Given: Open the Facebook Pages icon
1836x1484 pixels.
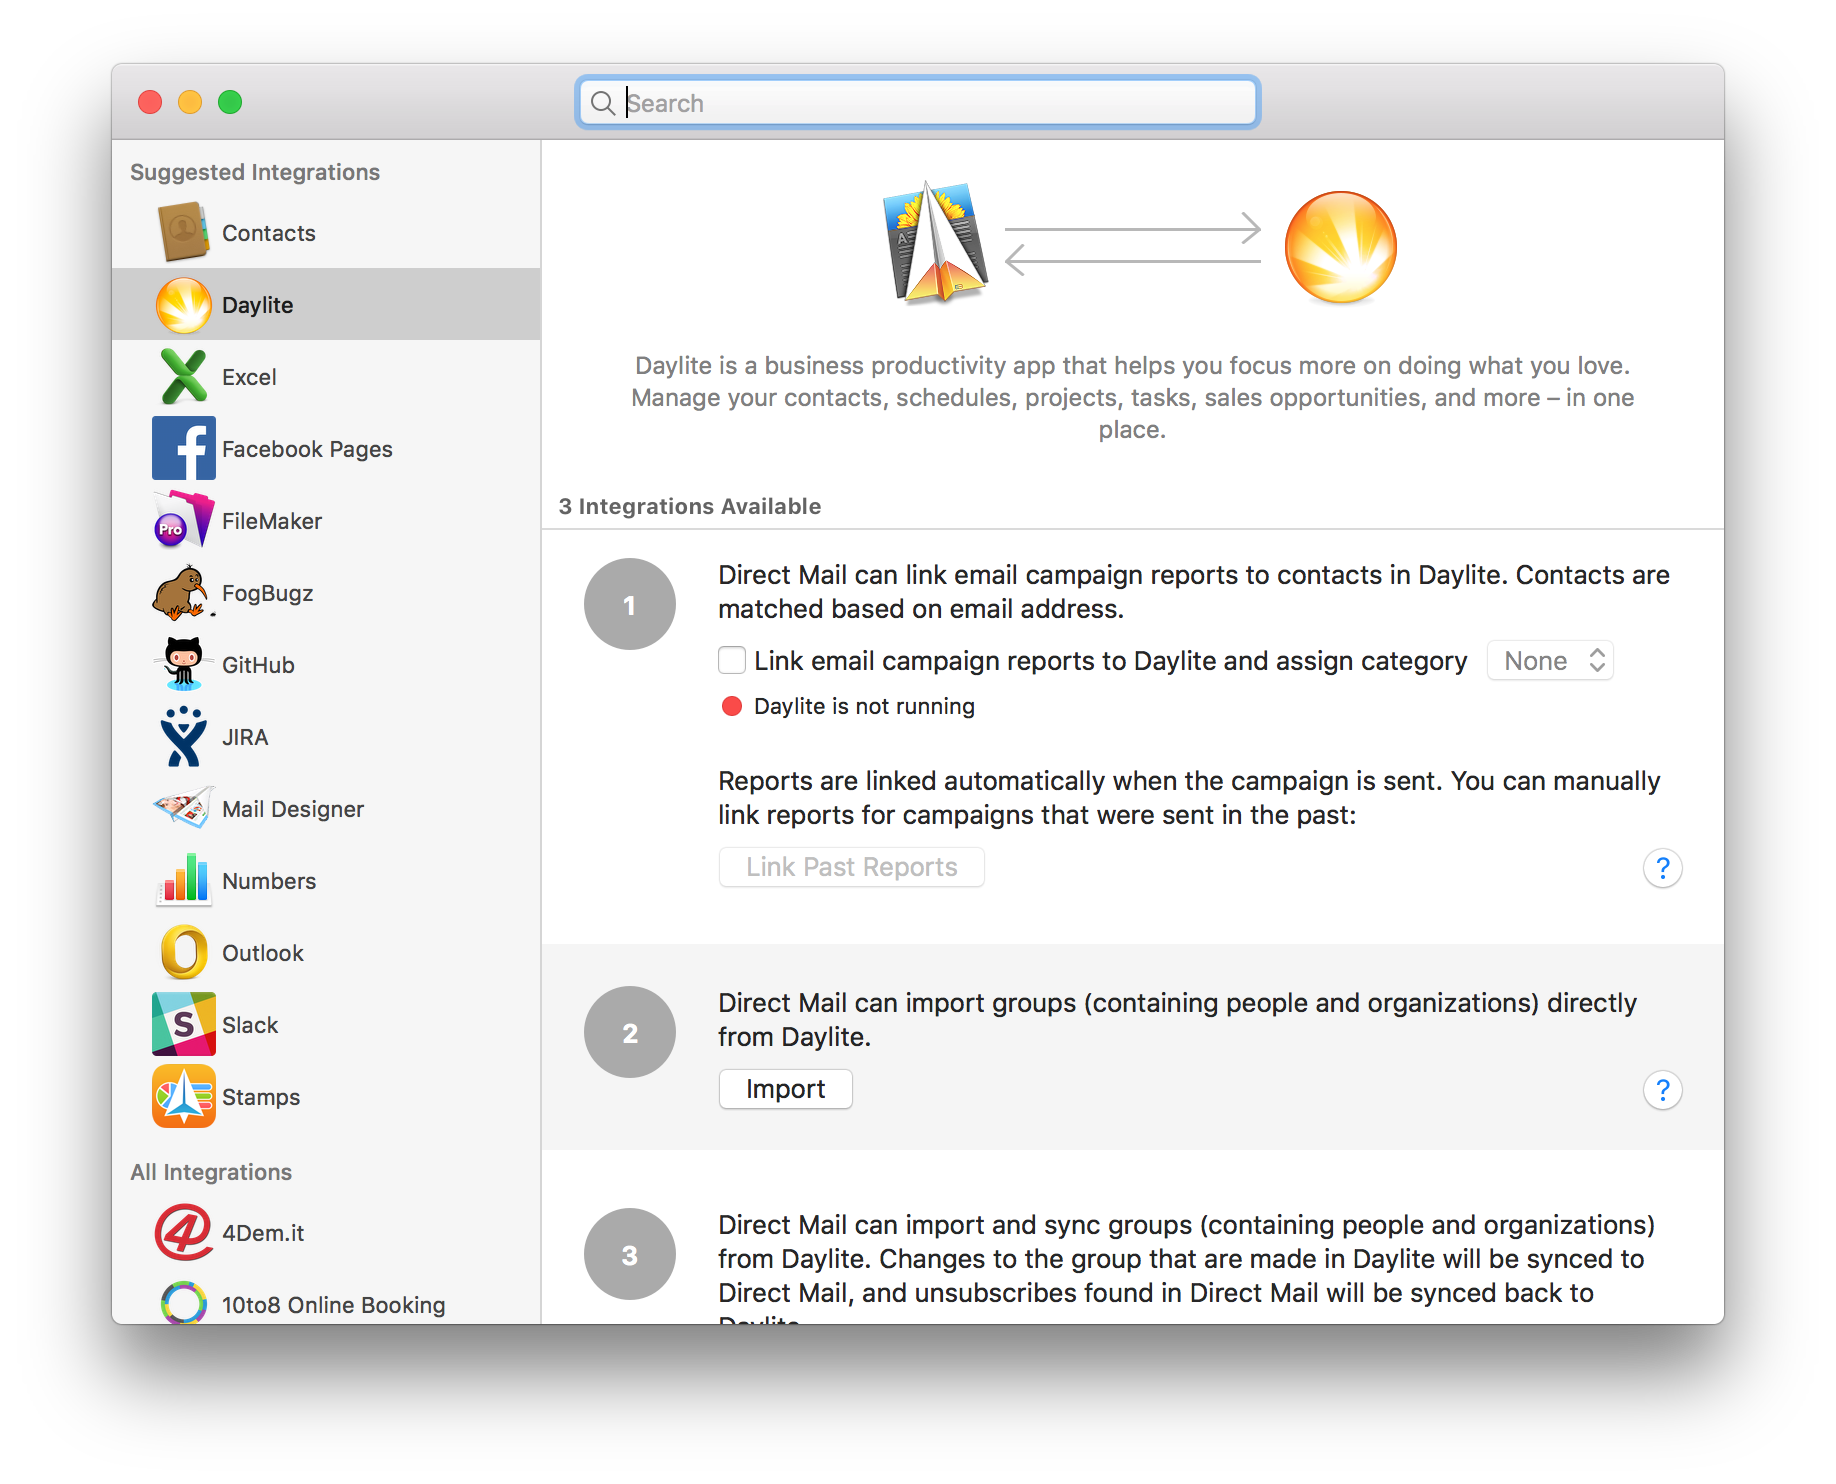Looking at the screenshot, I should coord(184,448).
